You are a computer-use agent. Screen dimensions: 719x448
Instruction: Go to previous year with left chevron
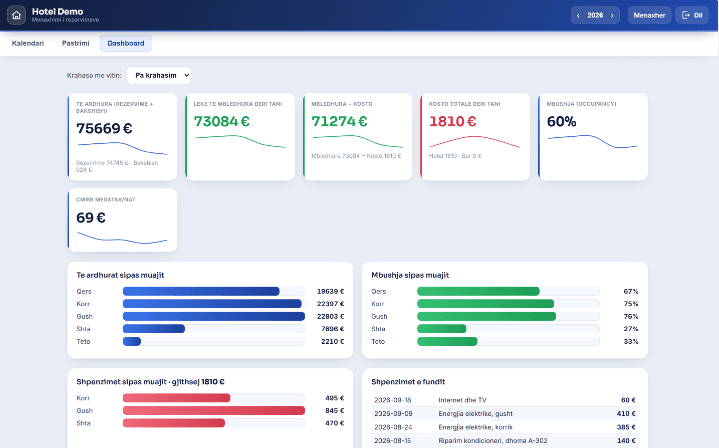[x=578, y=15]
